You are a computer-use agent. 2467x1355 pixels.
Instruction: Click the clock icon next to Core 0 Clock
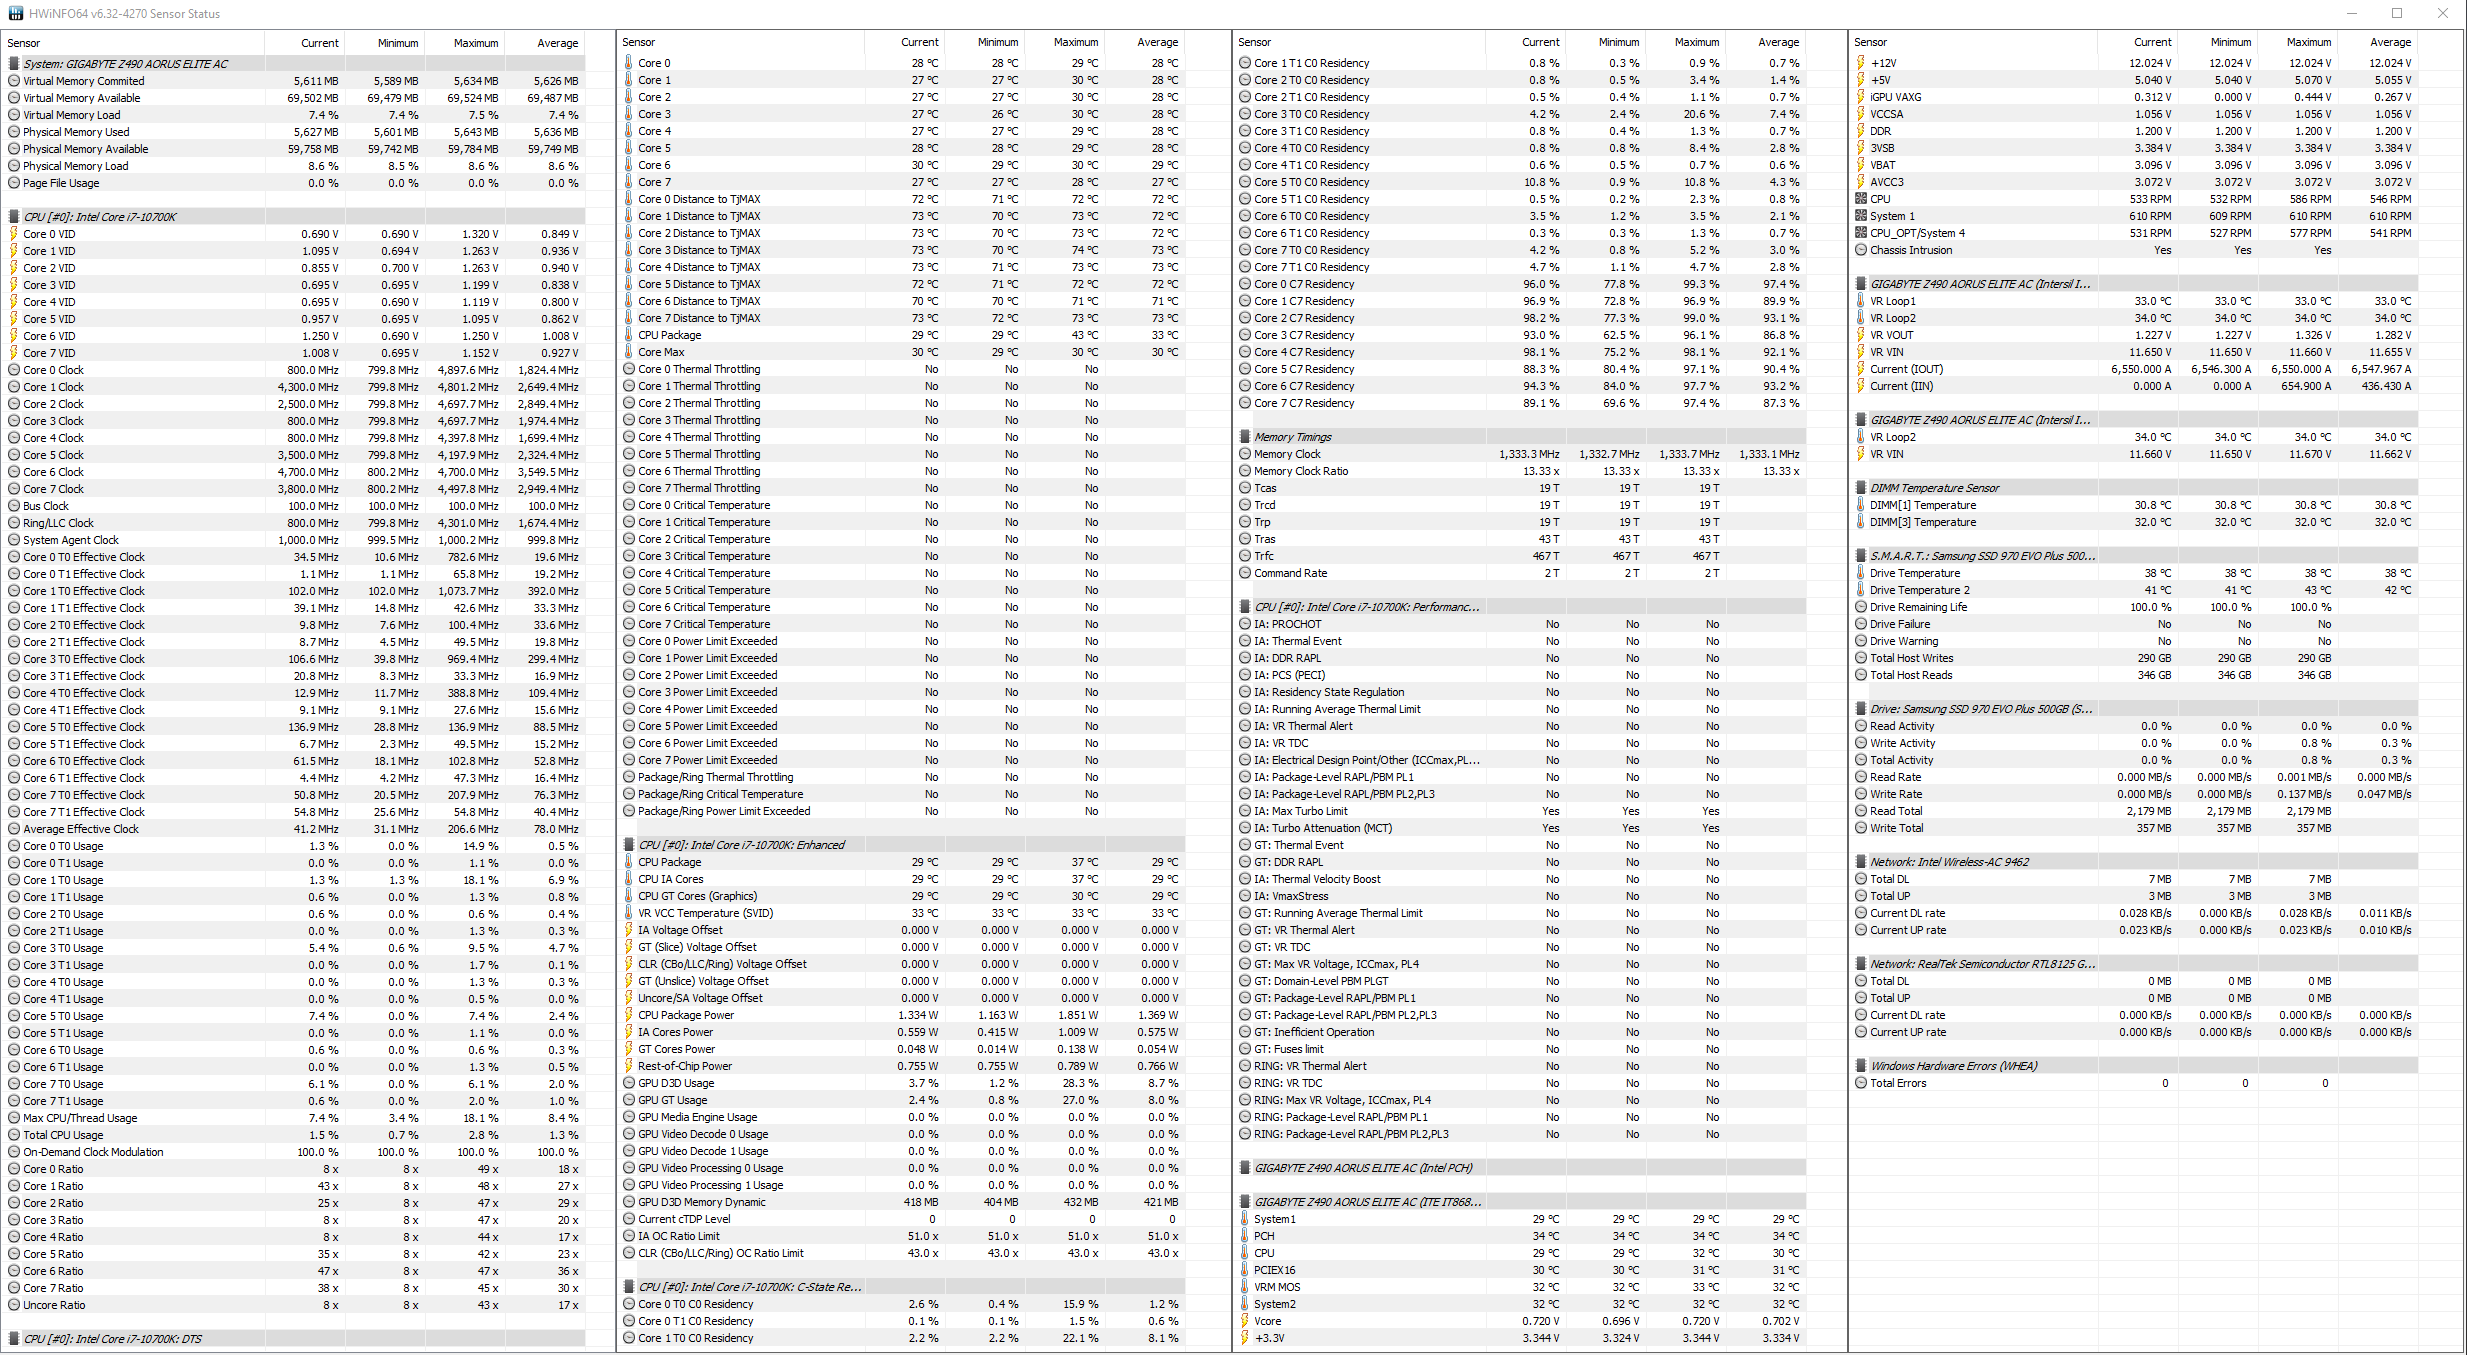pyautogui.click(x=14, y=370)
